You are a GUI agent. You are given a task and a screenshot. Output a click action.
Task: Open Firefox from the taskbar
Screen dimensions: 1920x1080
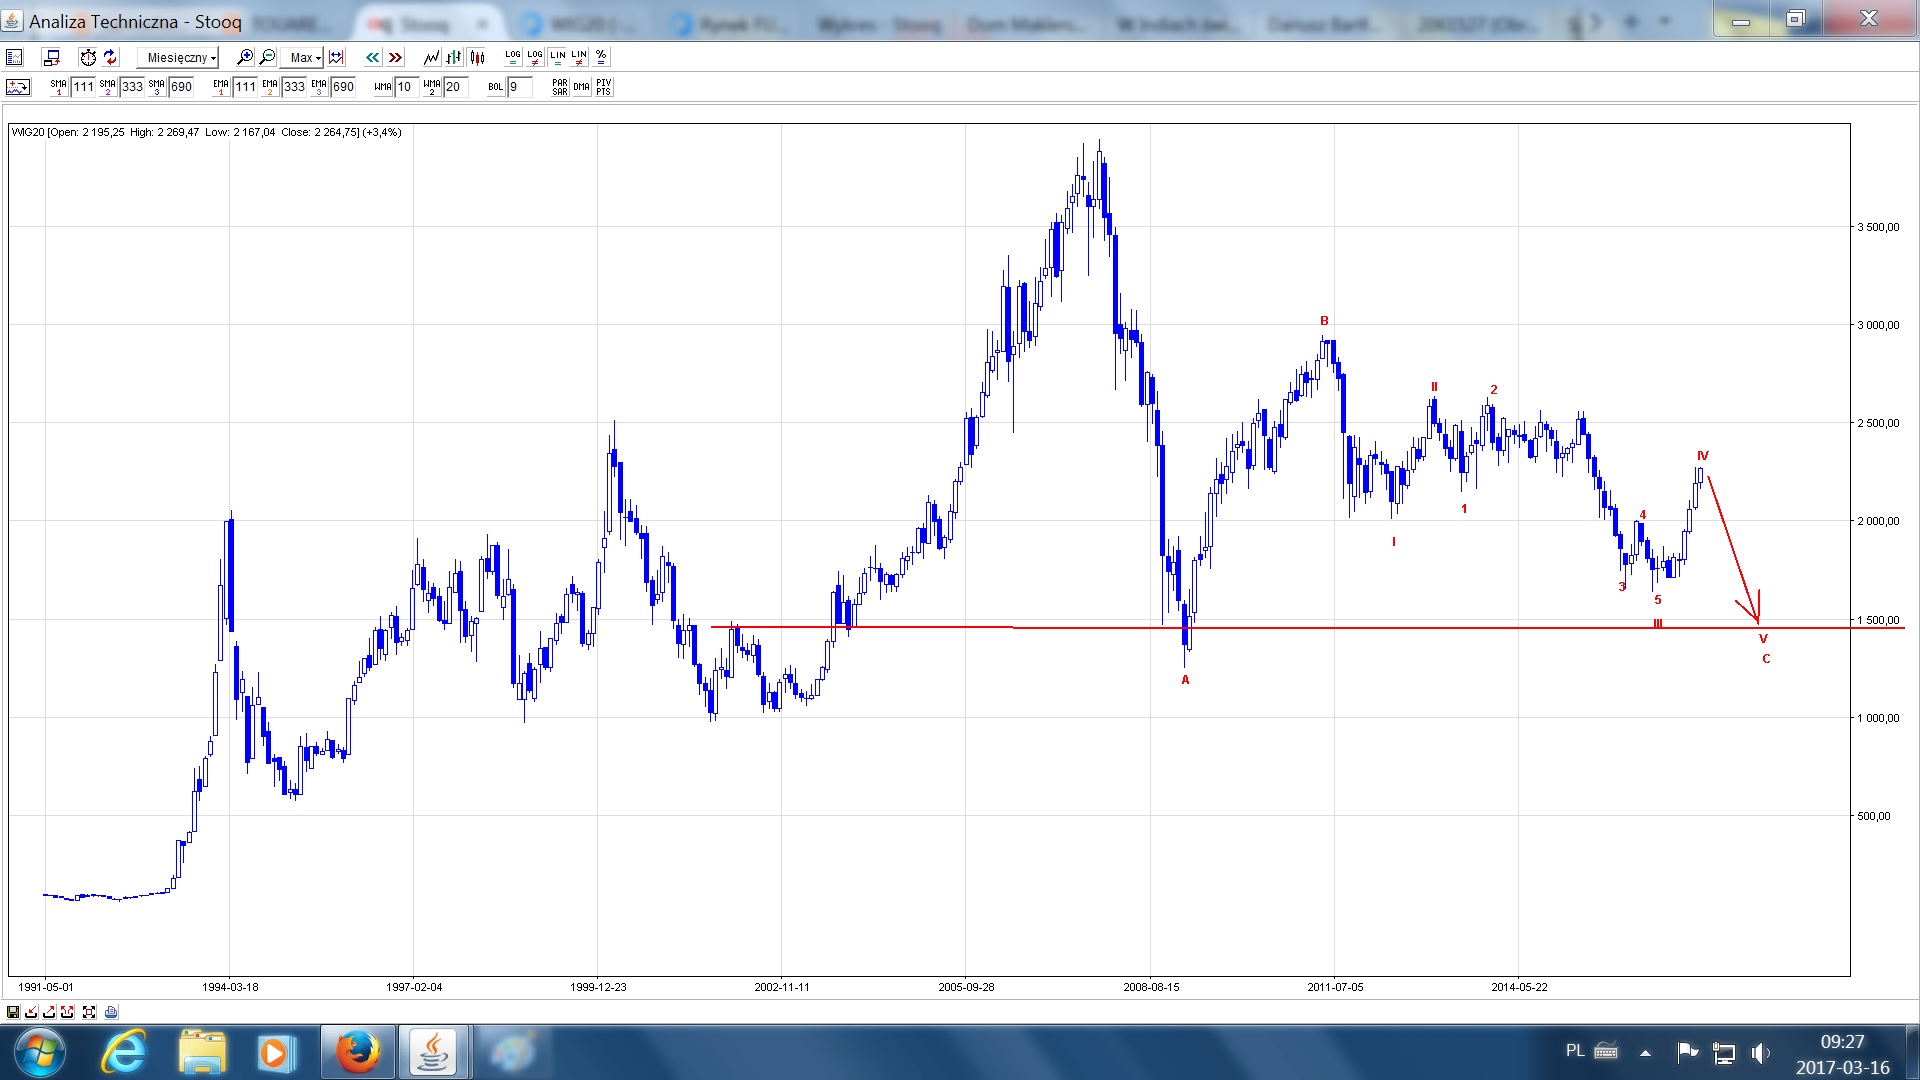point(357,1052)
